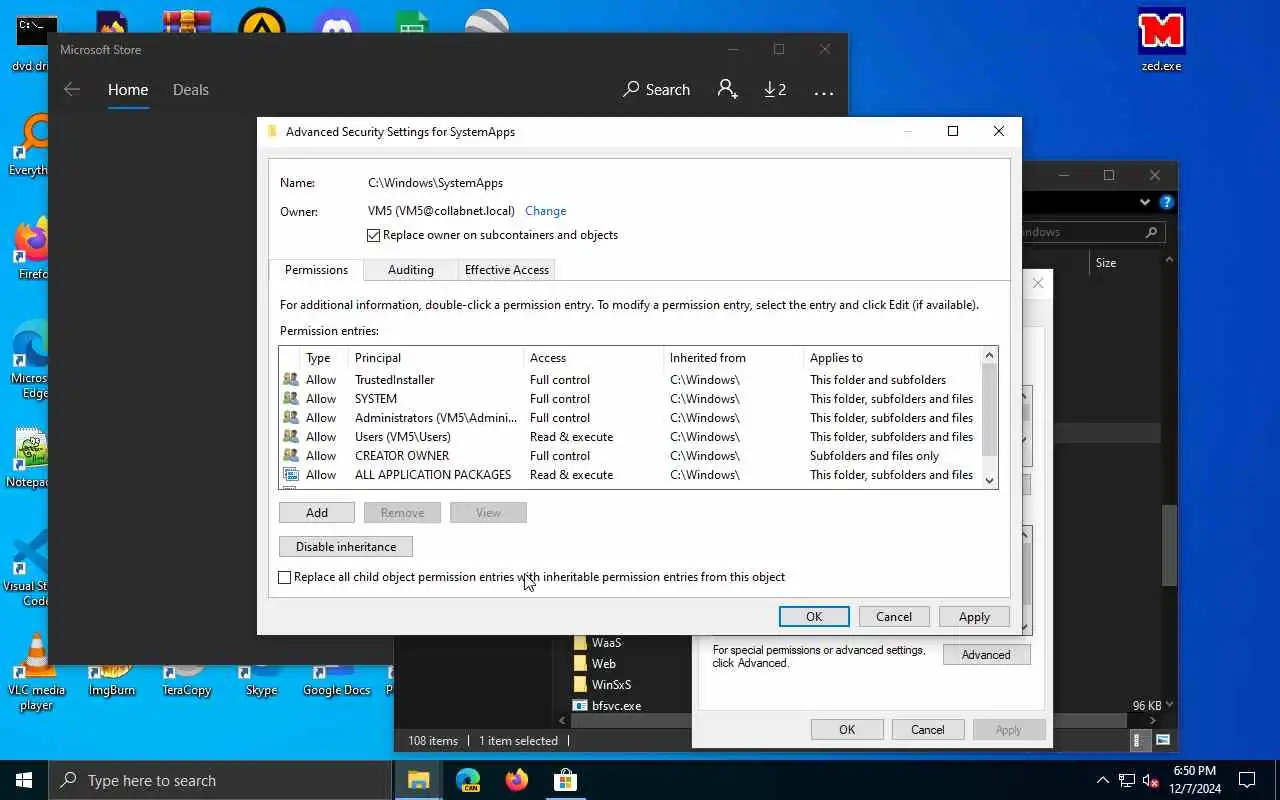The image size is (1280, 800).
Task: Open the Windows Start menu
Action: point(24,780)
